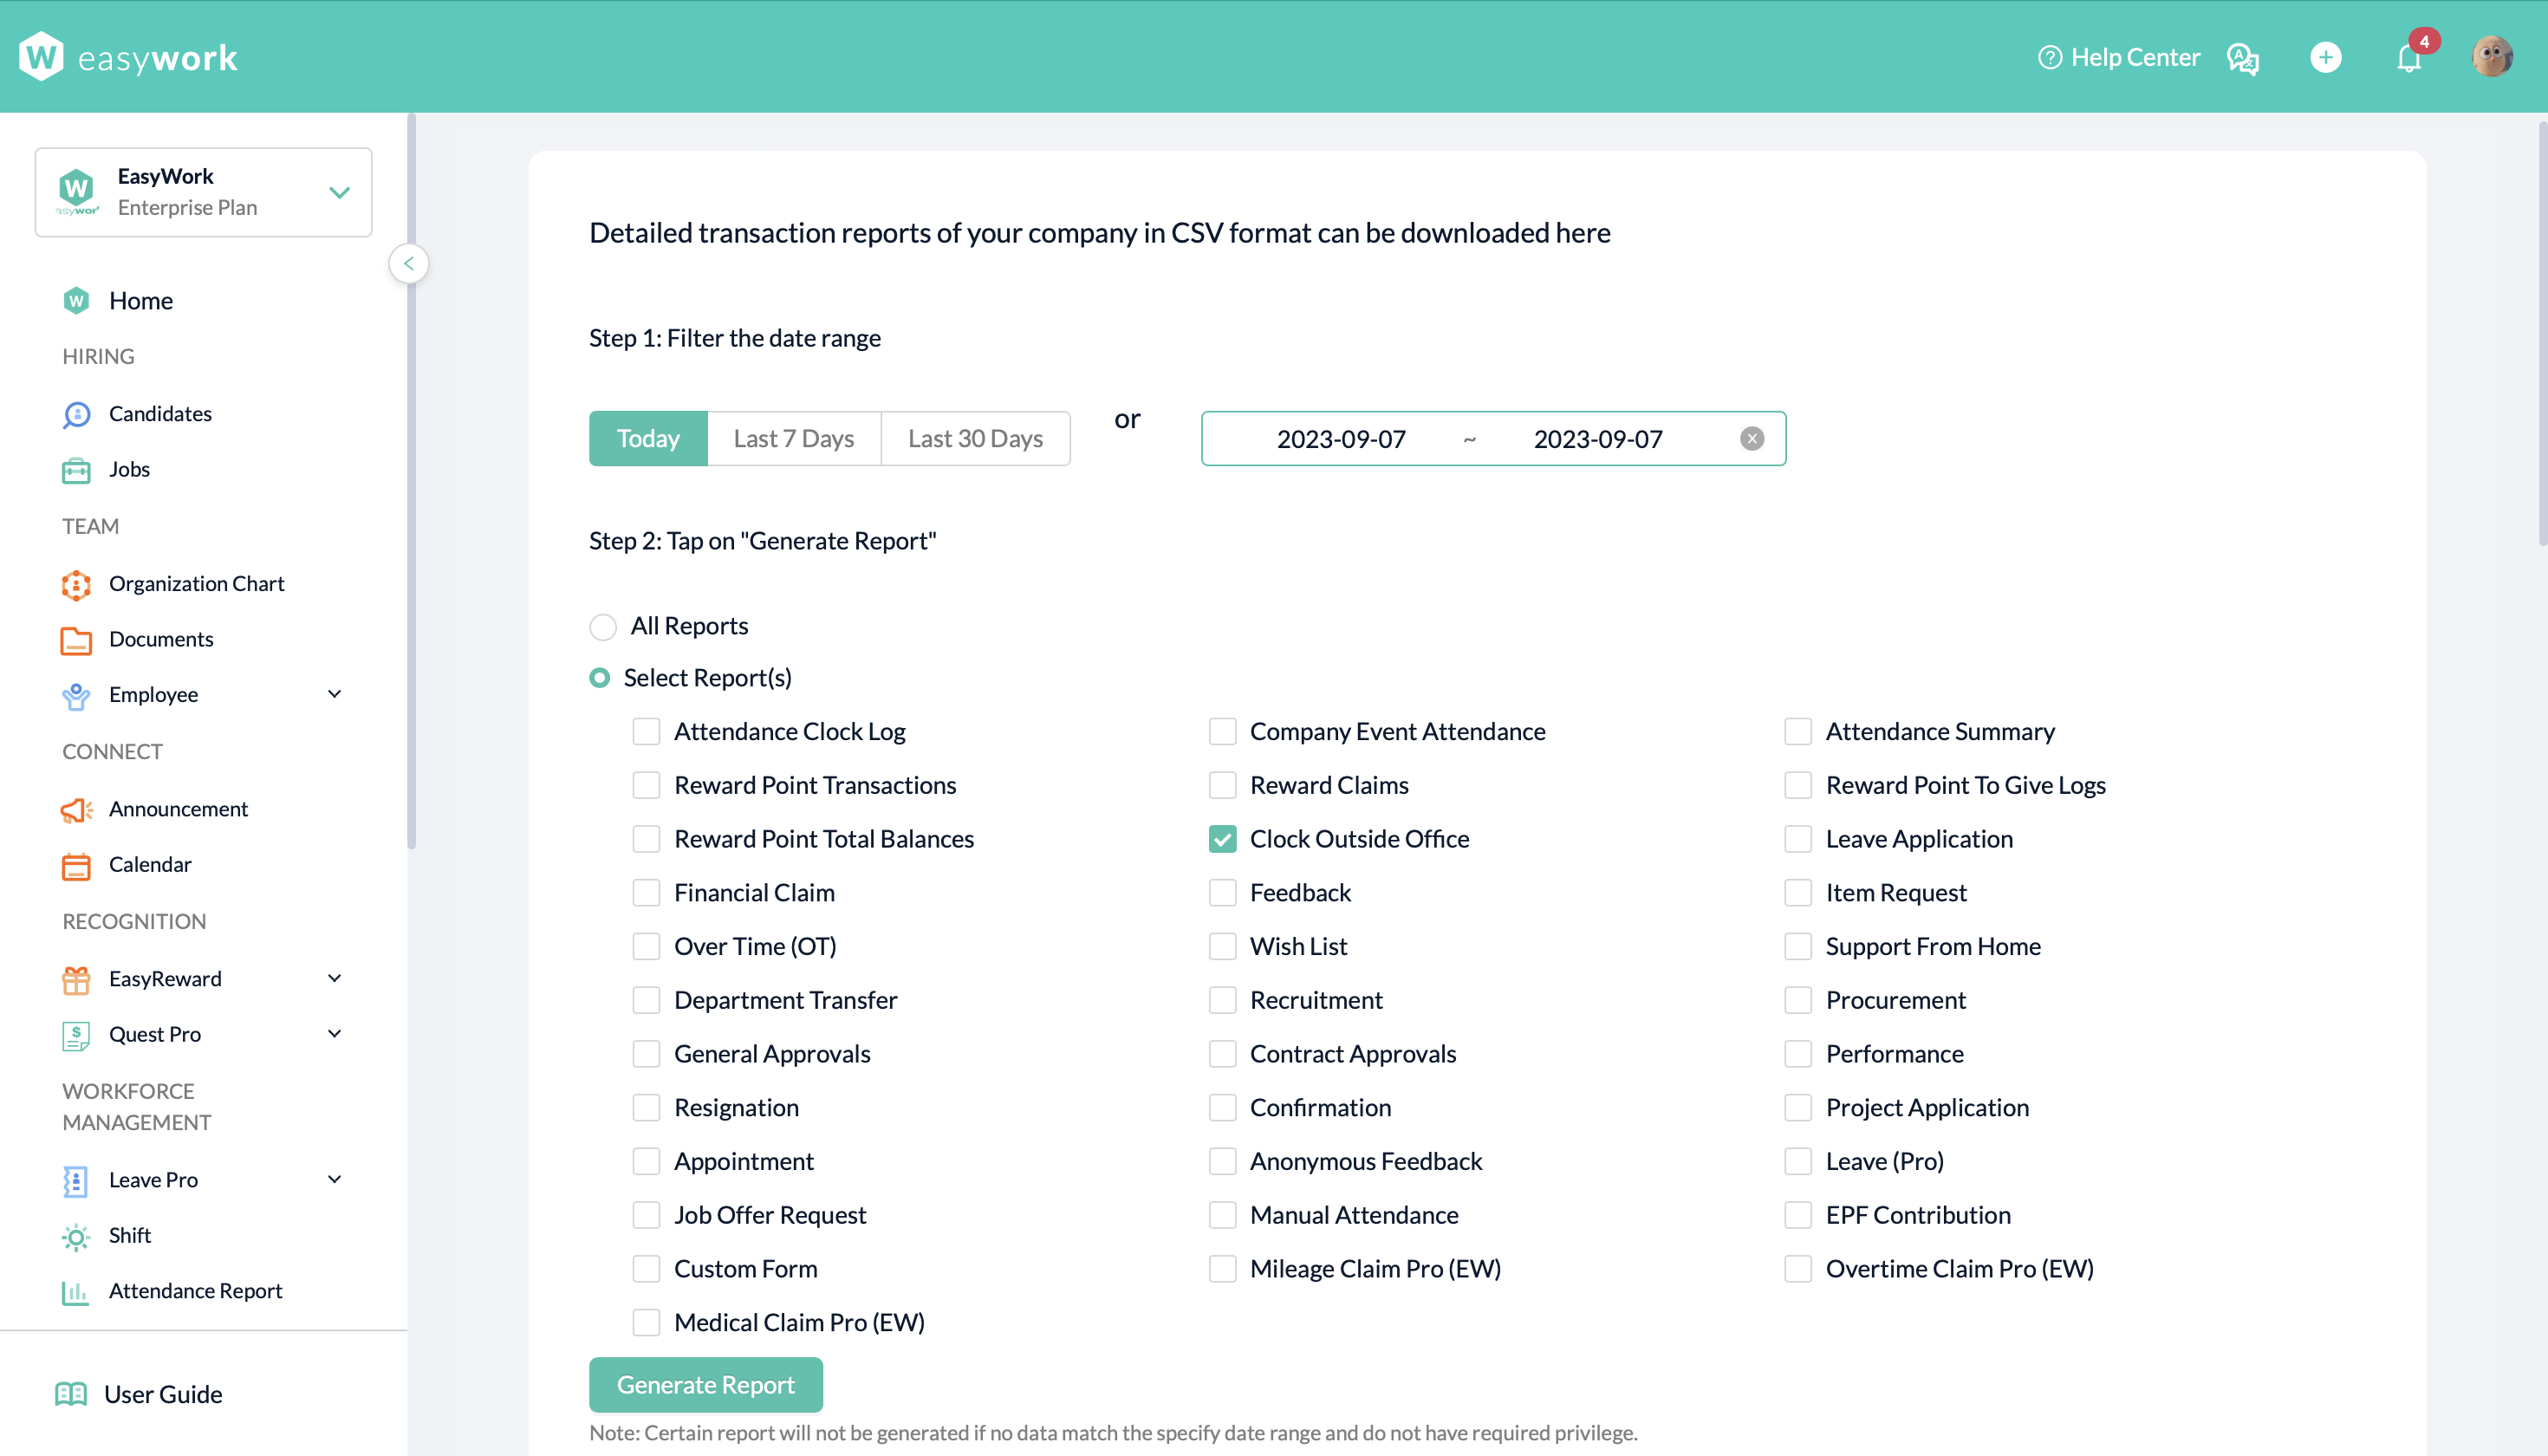Open the Organization Chart sidebar icon
Screen dimensions: 2548x1456
point(76,584)
